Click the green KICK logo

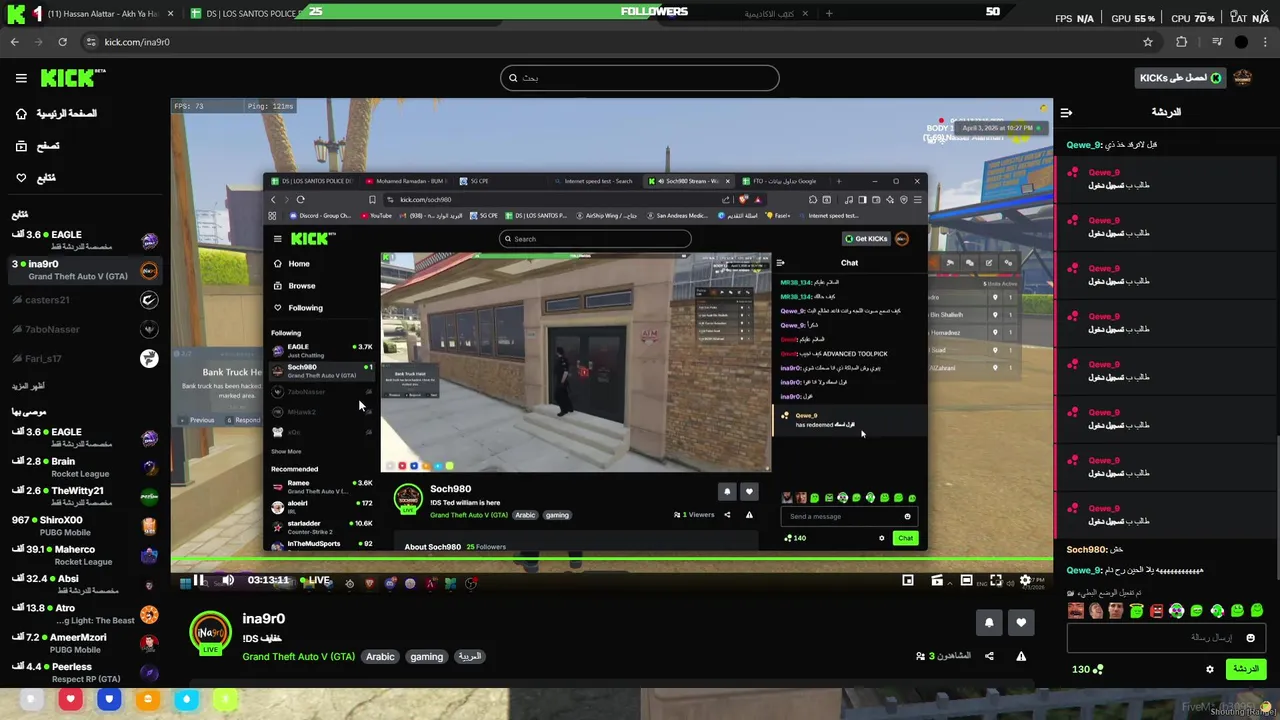coord(73,78)
